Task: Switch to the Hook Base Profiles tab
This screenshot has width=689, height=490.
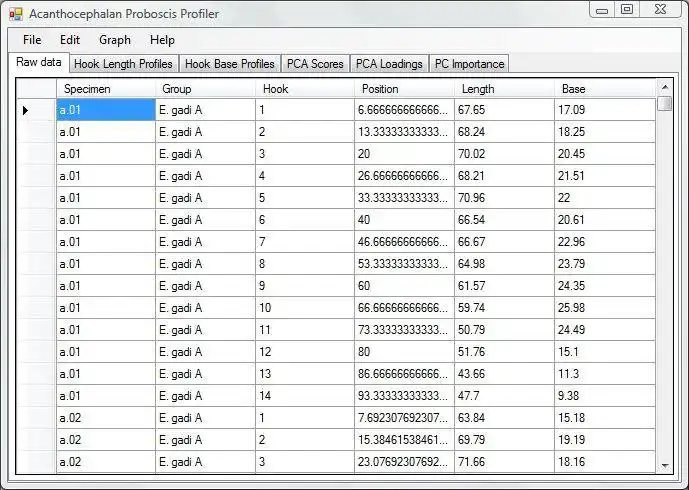Action: [230, 64]
